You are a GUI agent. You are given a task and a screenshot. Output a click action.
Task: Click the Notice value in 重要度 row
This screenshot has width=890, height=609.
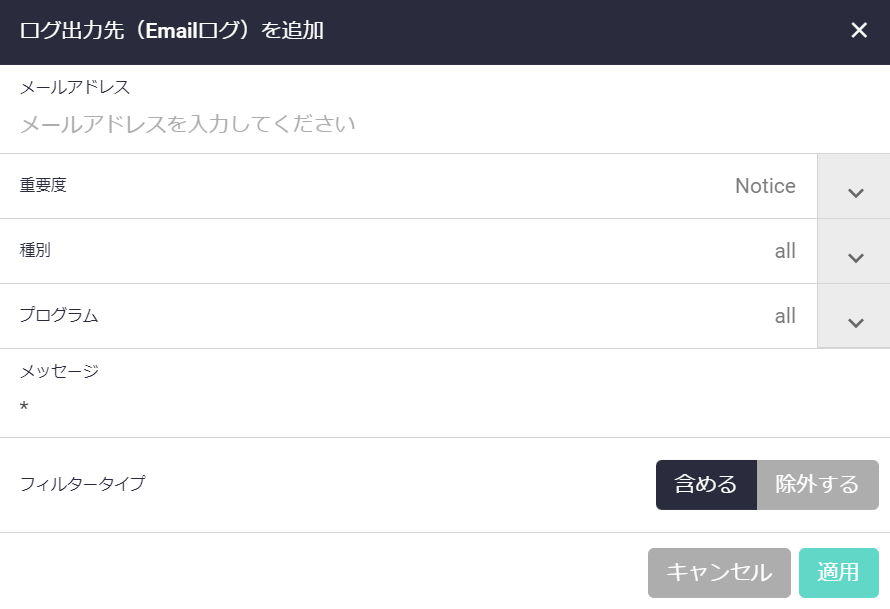click(x=765, y=186)
